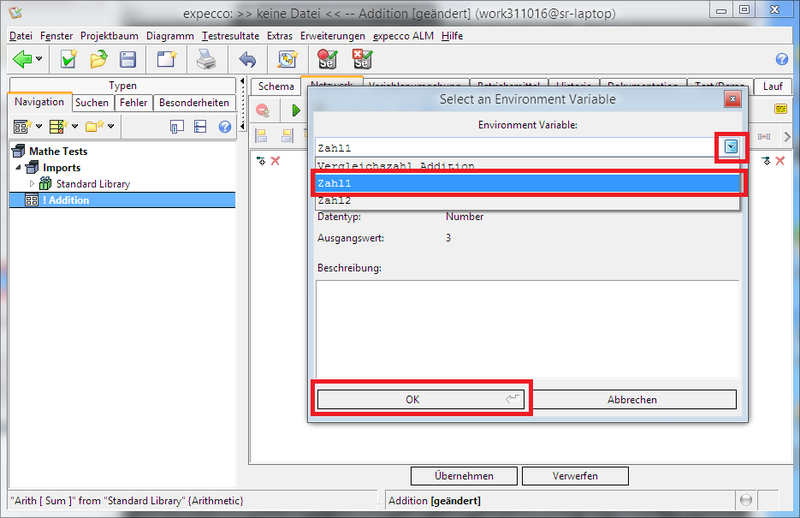800x518 pixels.
Task: Open the Projektbaum menu
Action: [109, 36]
